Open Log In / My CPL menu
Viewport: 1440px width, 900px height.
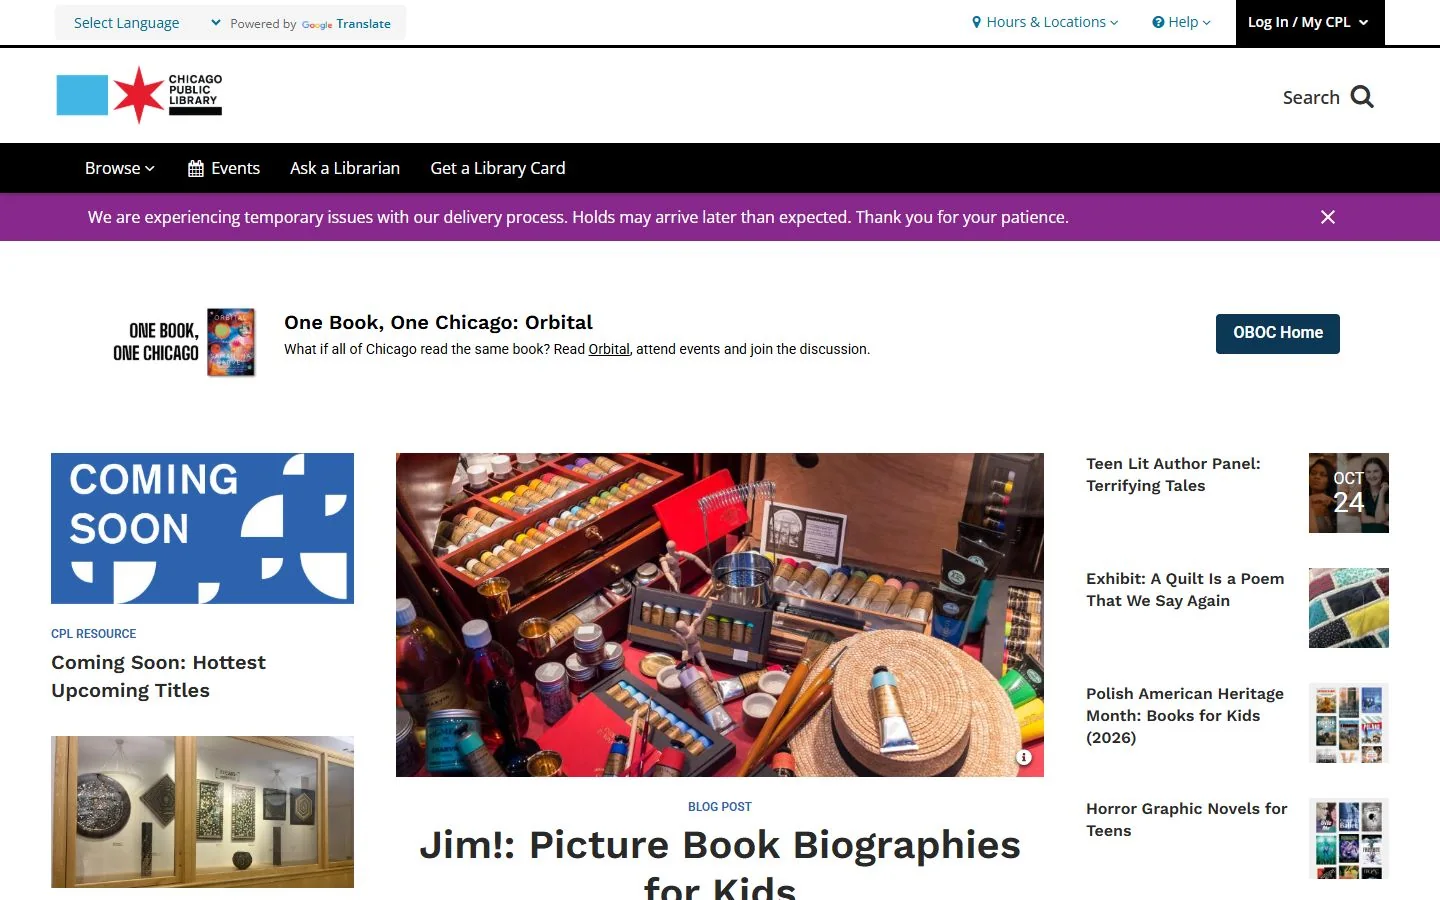(x=1310, y=22)
